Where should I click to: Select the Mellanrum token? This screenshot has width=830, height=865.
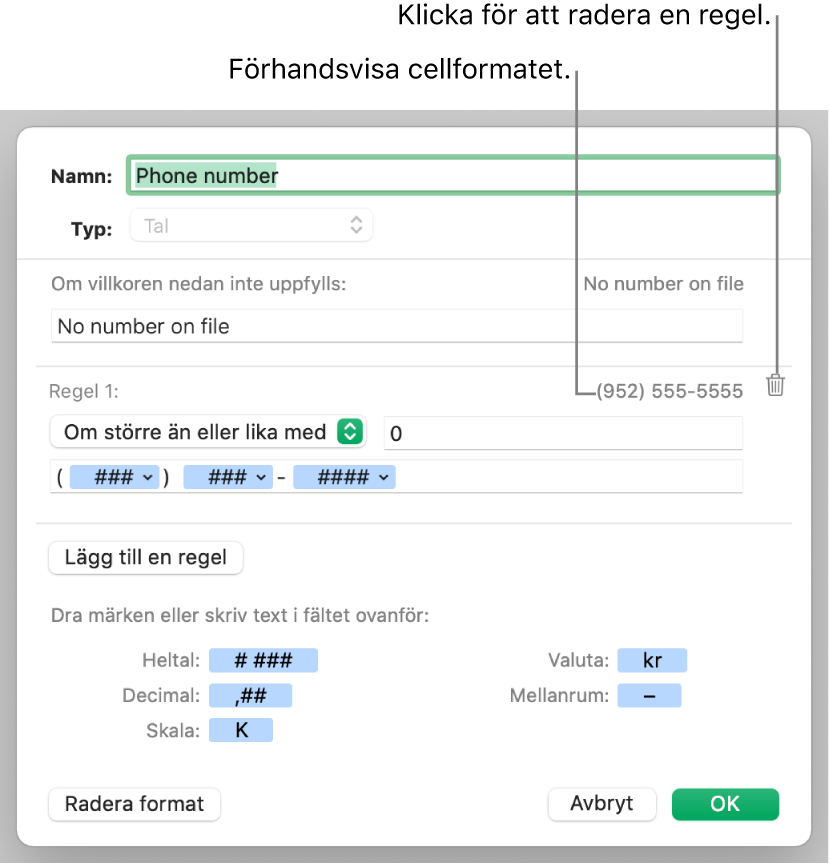click(x=649, y=695)
